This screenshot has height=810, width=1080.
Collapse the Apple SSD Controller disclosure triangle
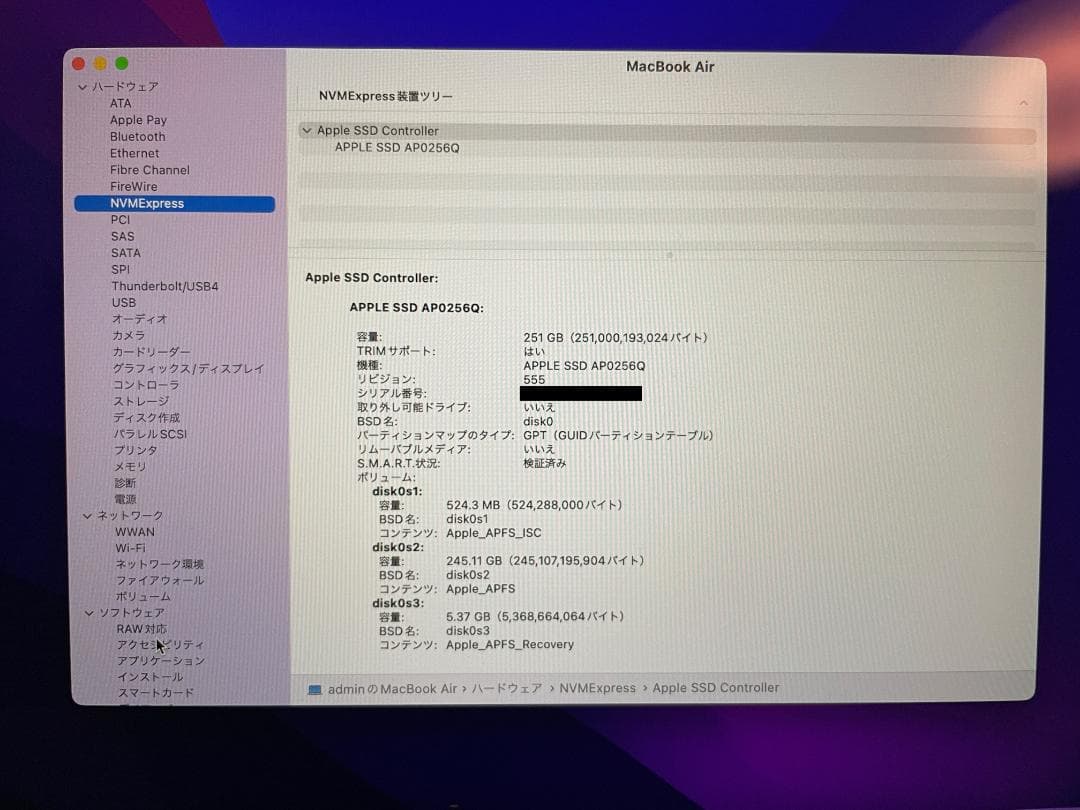pyautogui.click(x=306, y=130)
